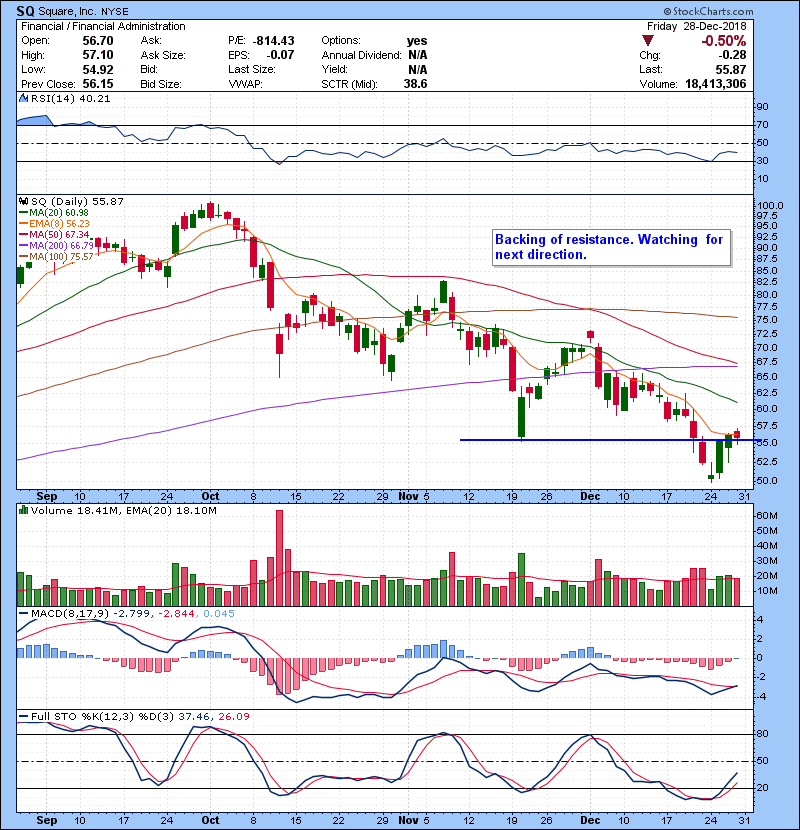
Task: Click the Last price 55.87 in header
Action: point(731,69)
